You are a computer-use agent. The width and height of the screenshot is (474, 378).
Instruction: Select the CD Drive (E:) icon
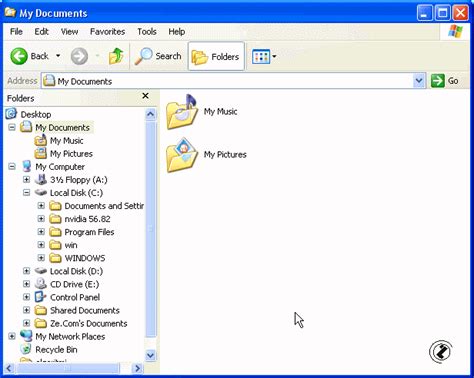pyautogui.click(x=41, y=284)
